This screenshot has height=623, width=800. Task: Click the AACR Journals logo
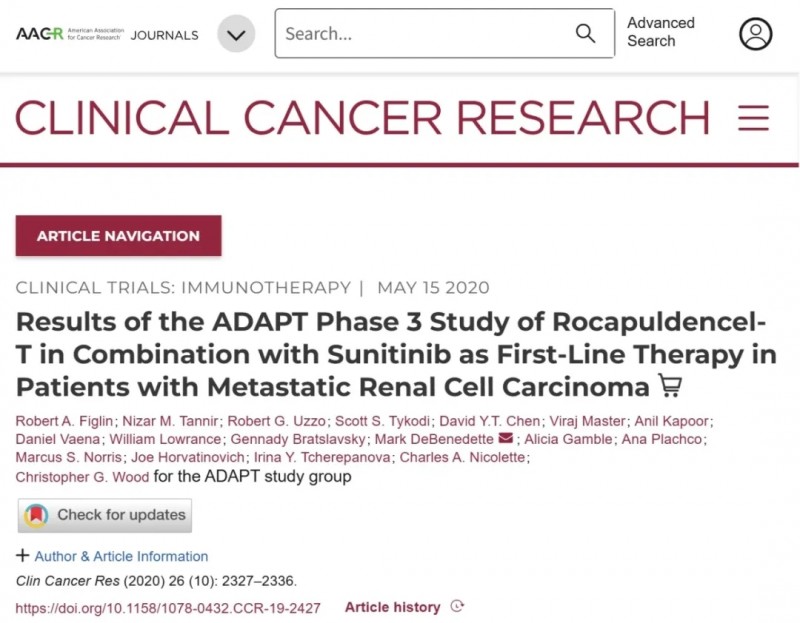coord(107,34)
